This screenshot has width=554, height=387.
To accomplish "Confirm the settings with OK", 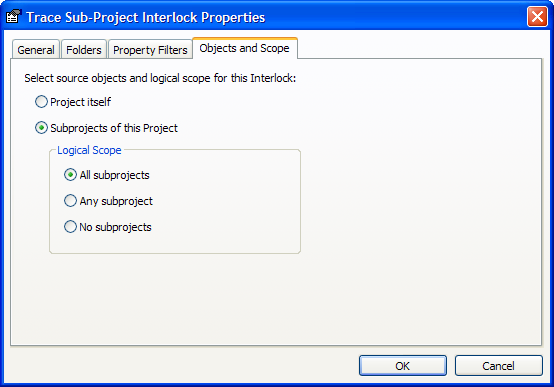I will (x=403, y=365).
